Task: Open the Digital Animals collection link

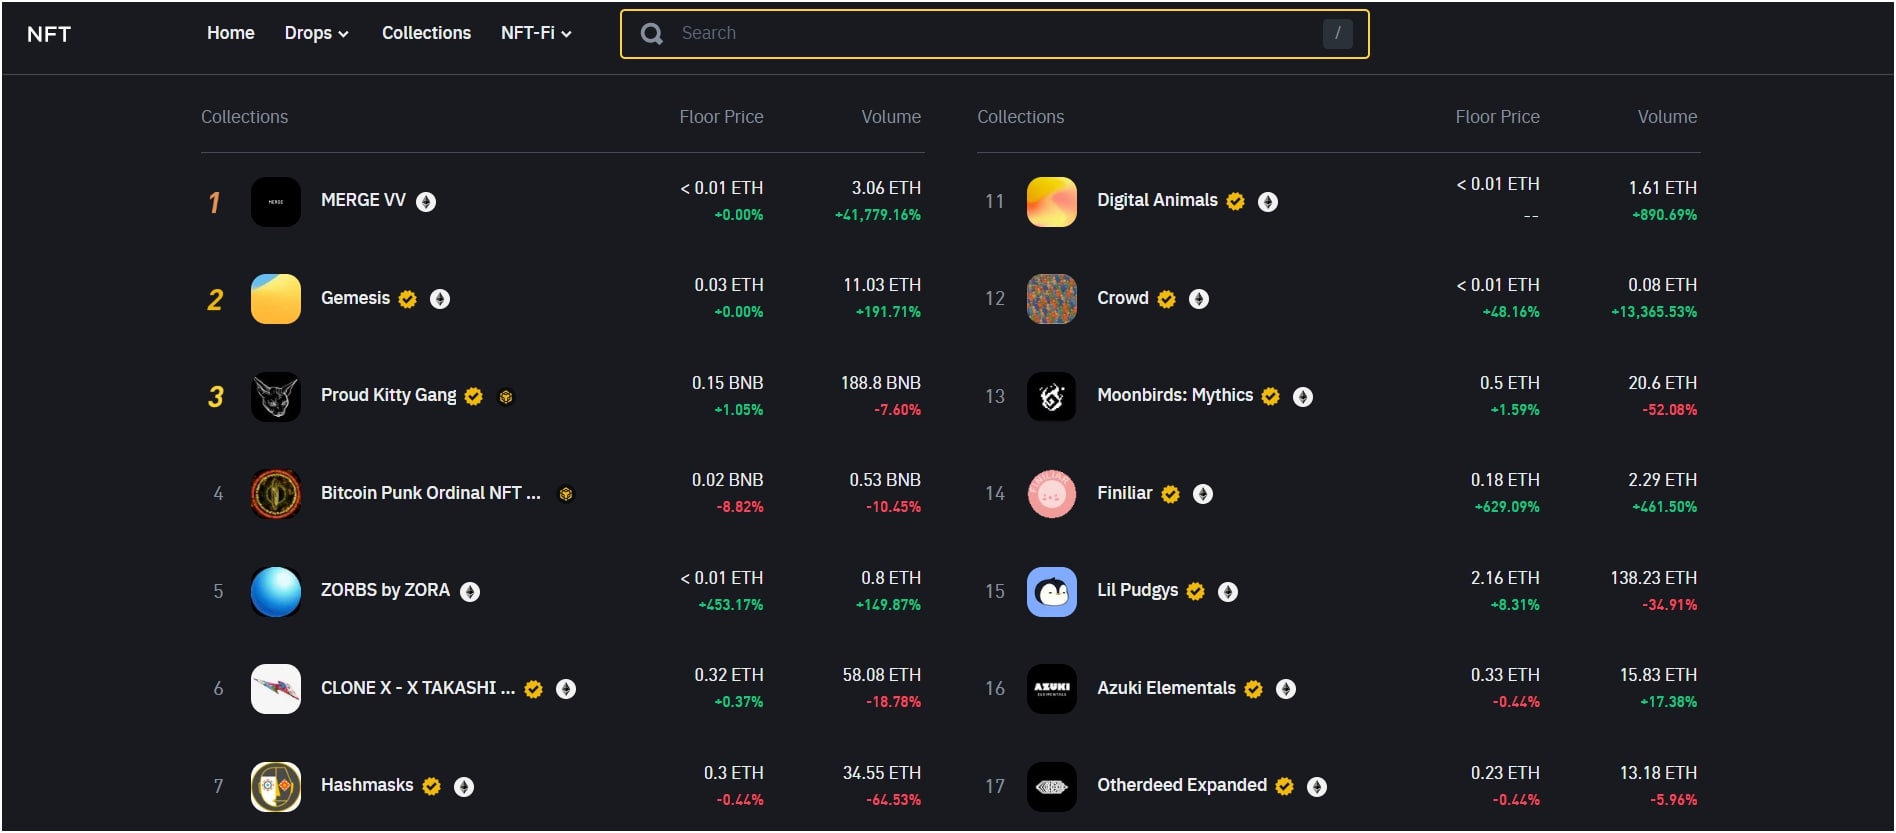Action: [1157, 200]
